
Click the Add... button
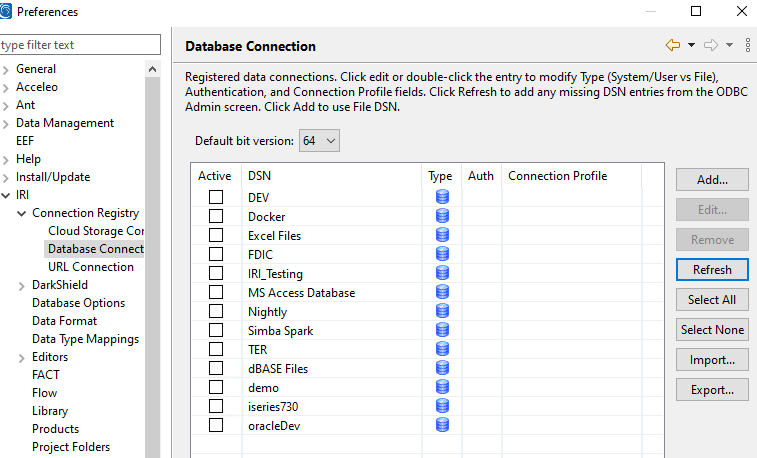pos(712,180)
